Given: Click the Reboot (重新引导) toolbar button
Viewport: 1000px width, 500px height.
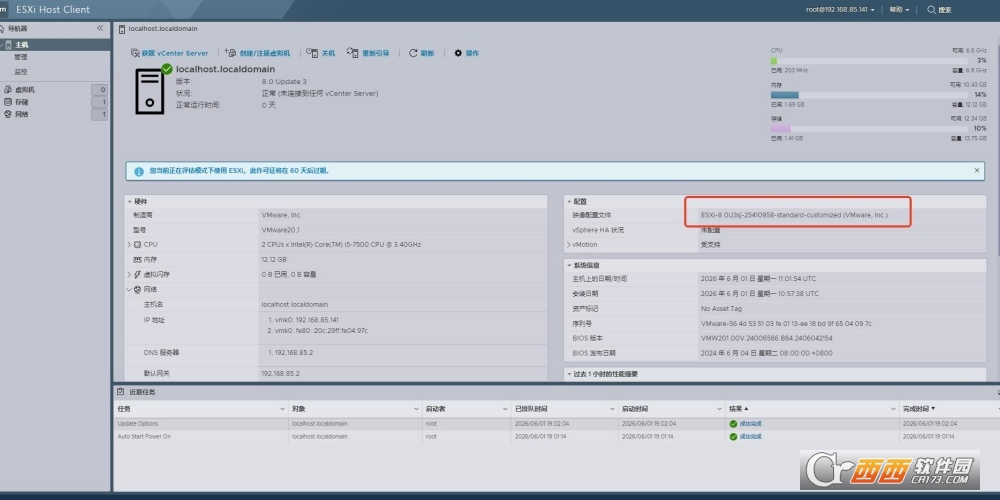Looking at the screenshot, I should pos(368,53).
